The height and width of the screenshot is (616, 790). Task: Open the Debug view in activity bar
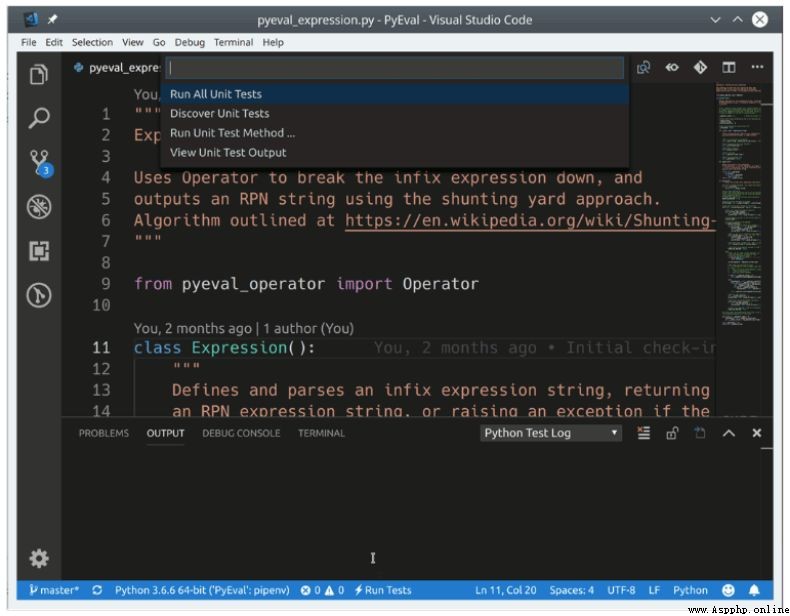[x=39, y=207]
